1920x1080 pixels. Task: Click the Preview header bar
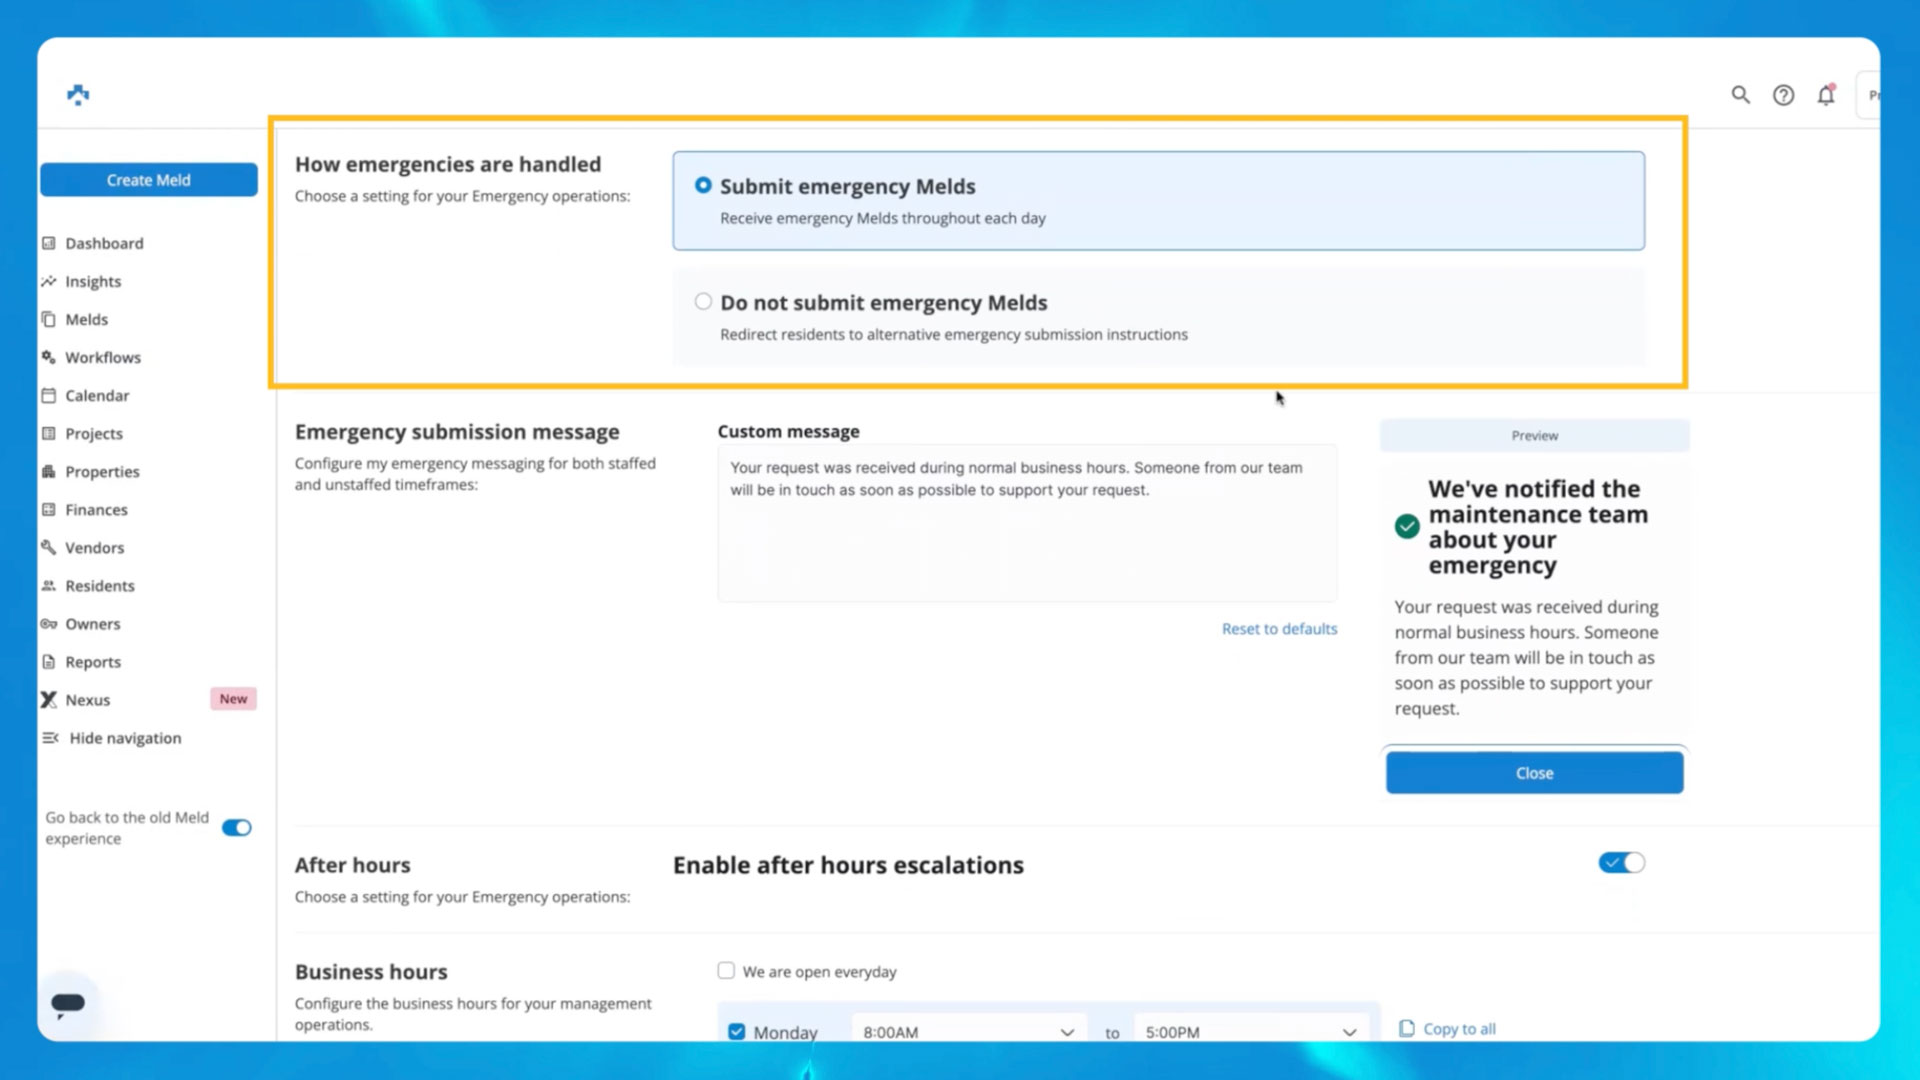pyautogui.click(x=1534, y=435)
